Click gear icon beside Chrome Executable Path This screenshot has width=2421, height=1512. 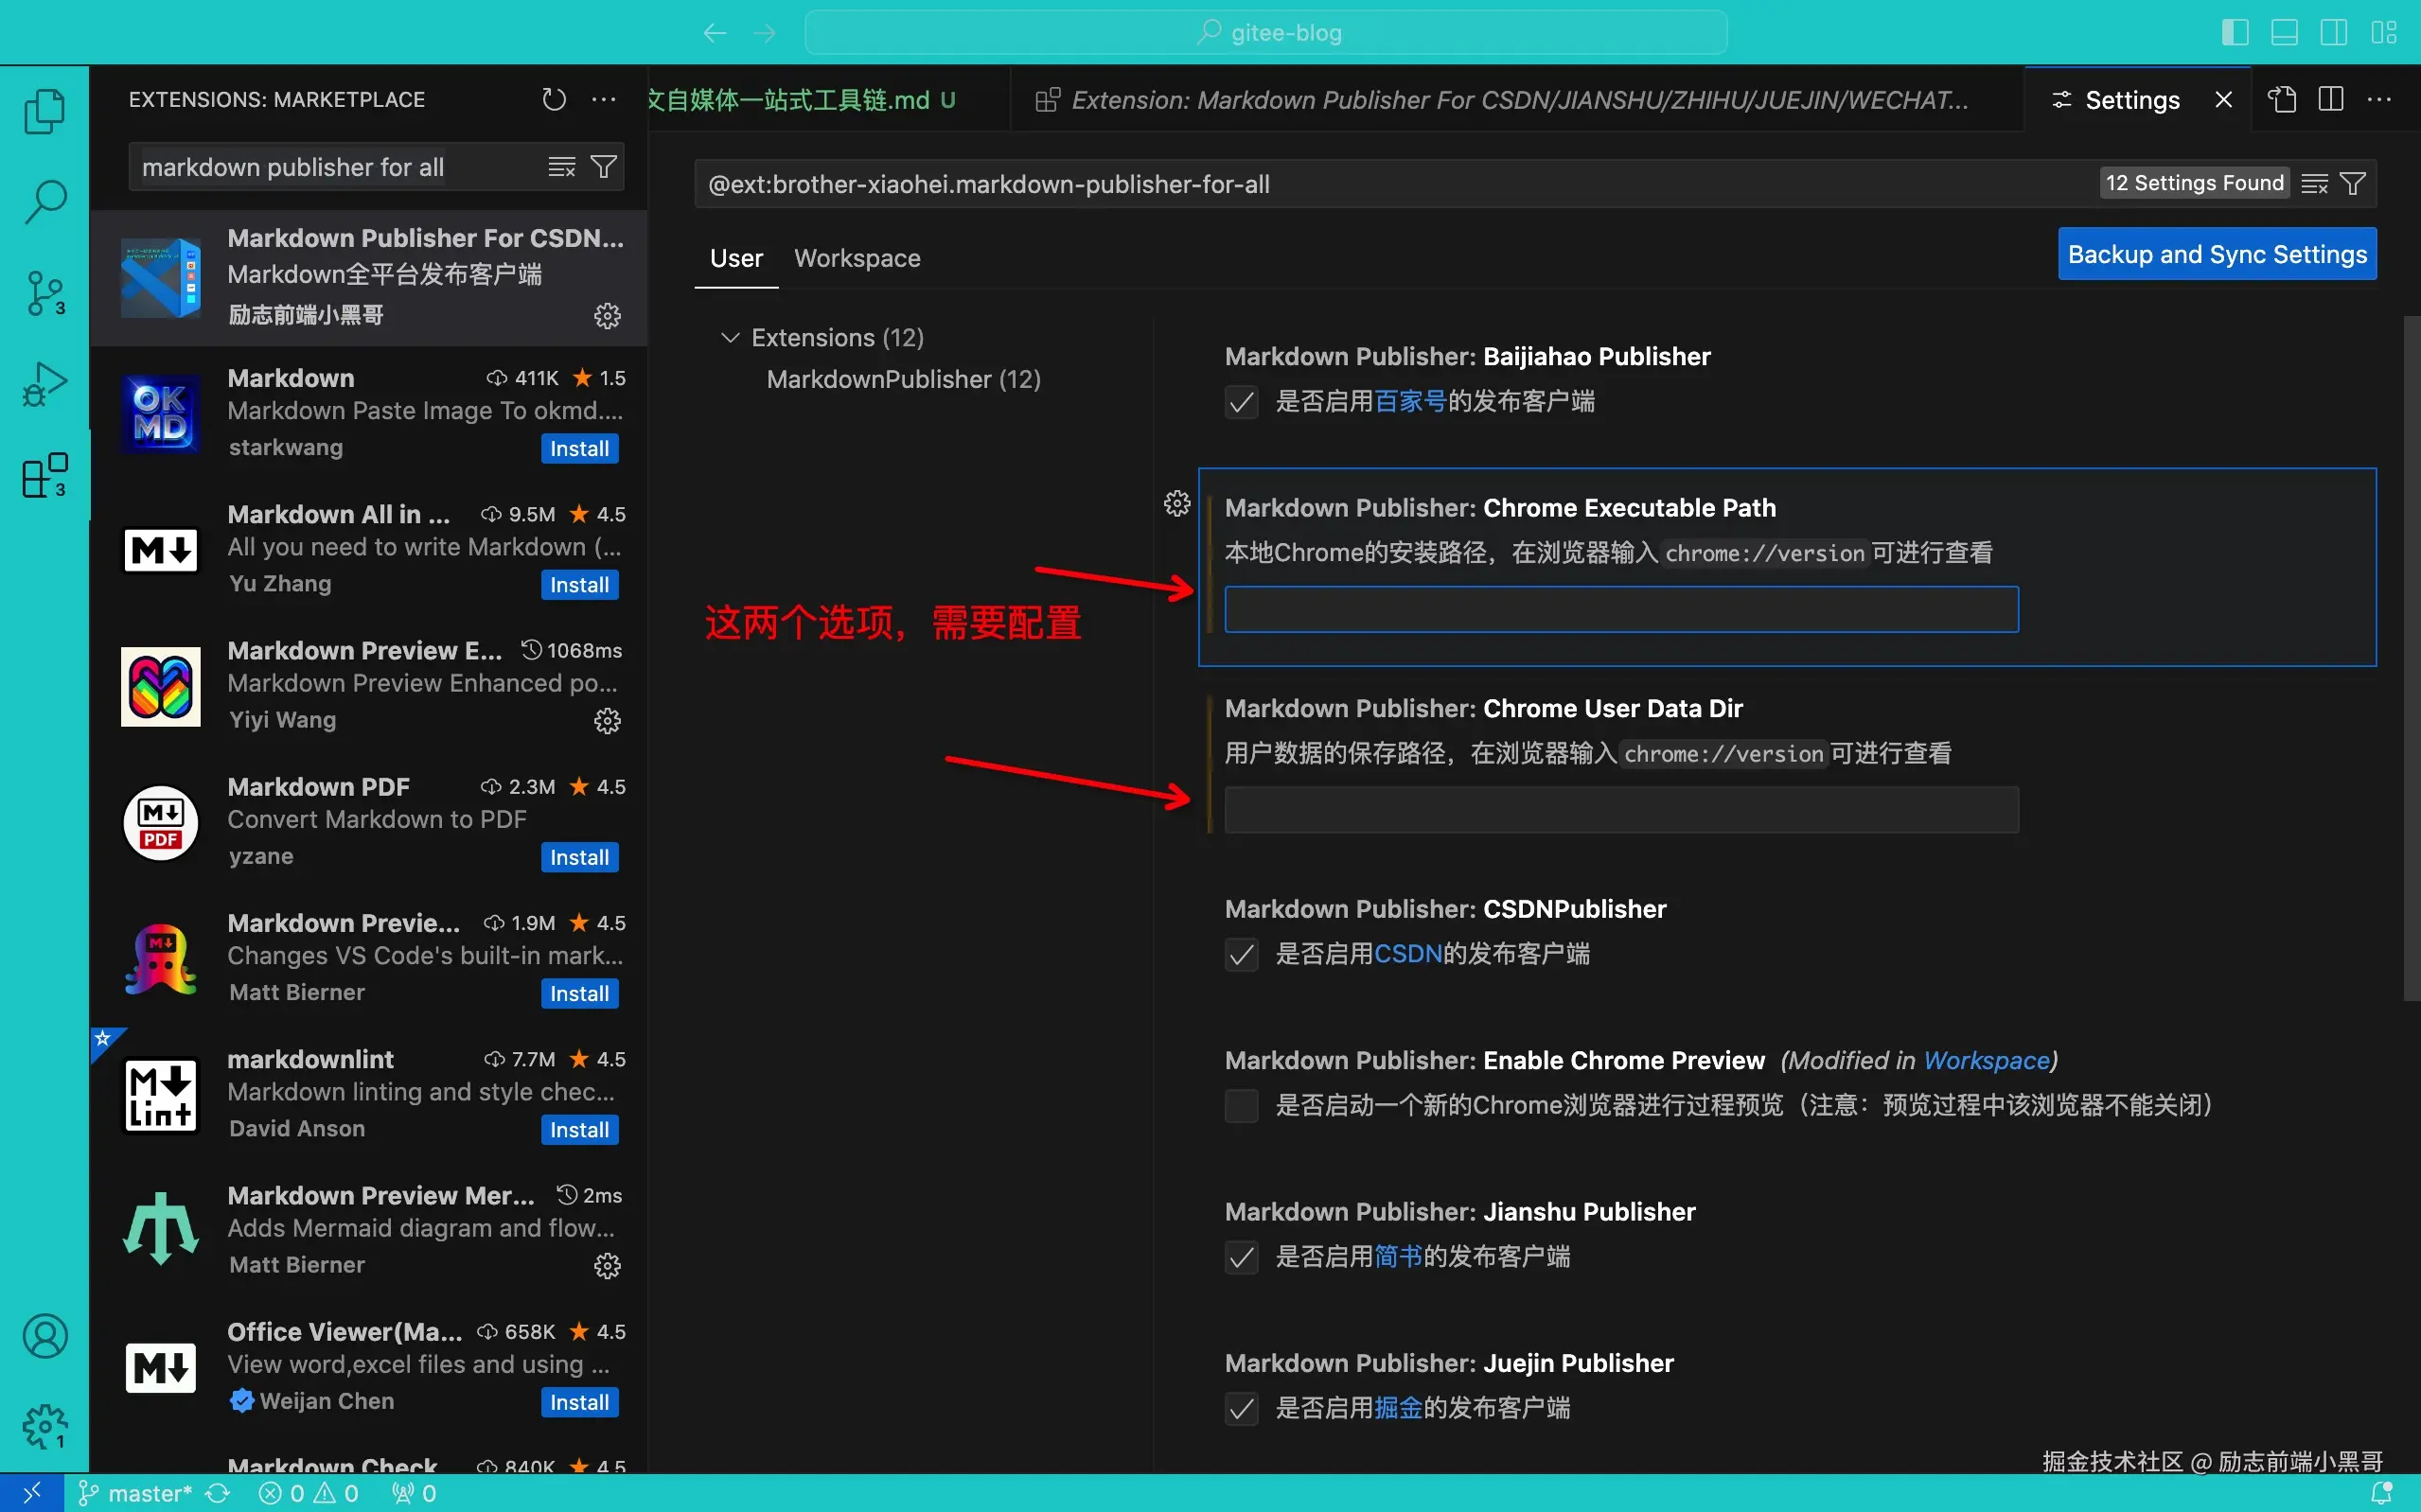[1177, 503]
